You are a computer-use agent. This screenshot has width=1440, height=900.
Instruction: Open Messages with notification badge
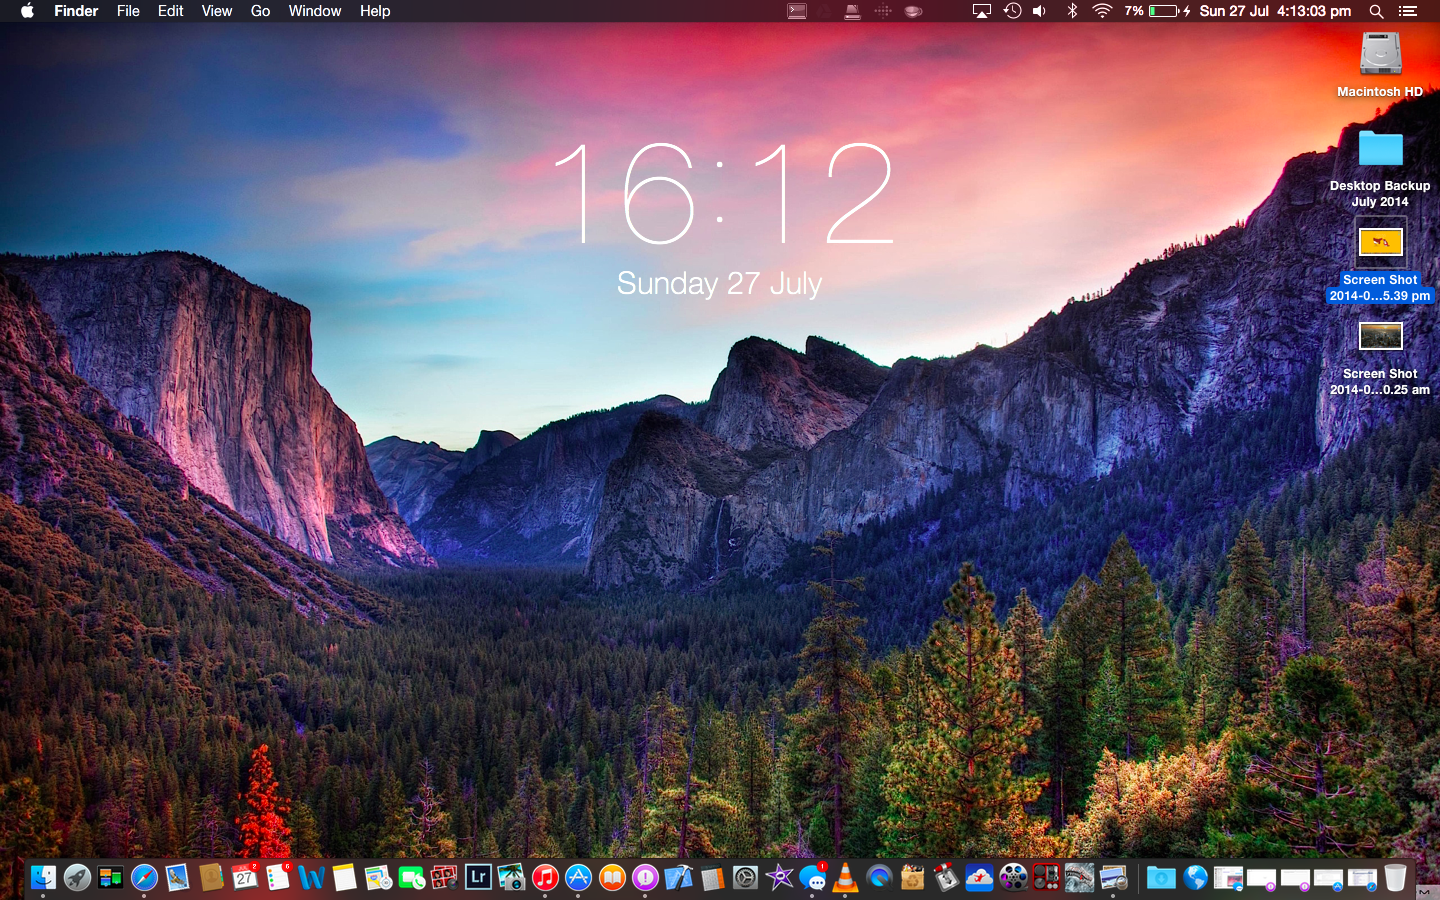[x=813, y=878]
